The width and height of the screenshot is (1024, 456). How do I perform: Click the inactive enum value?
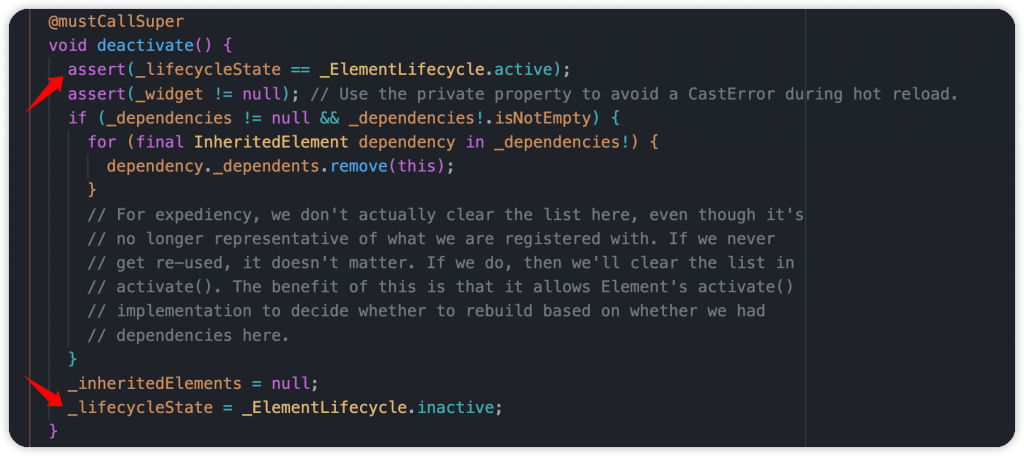pyautogui.click(x=455, y=408)
